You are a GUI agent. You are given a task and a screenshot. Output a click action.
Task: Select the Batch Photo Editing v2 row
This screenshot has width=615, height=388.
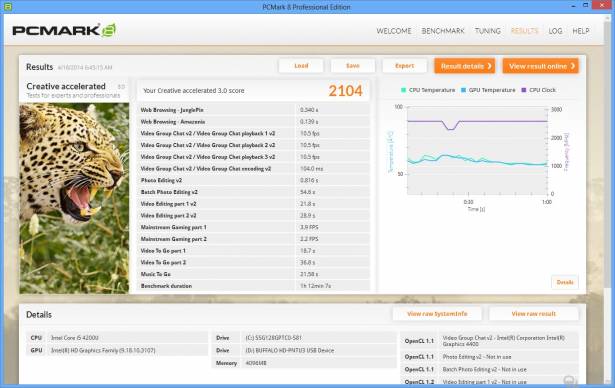pos(253,192)
